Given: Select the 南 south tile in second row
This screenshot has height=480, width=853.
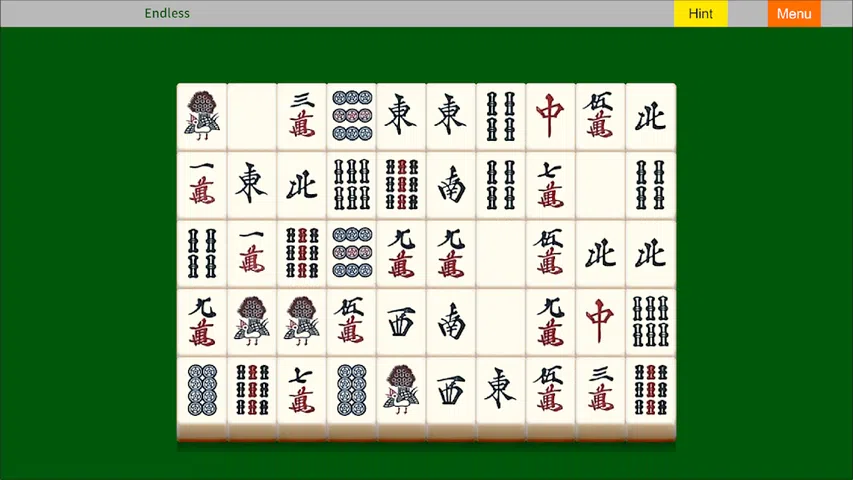Looking at the screenshot, I should 451,185.
